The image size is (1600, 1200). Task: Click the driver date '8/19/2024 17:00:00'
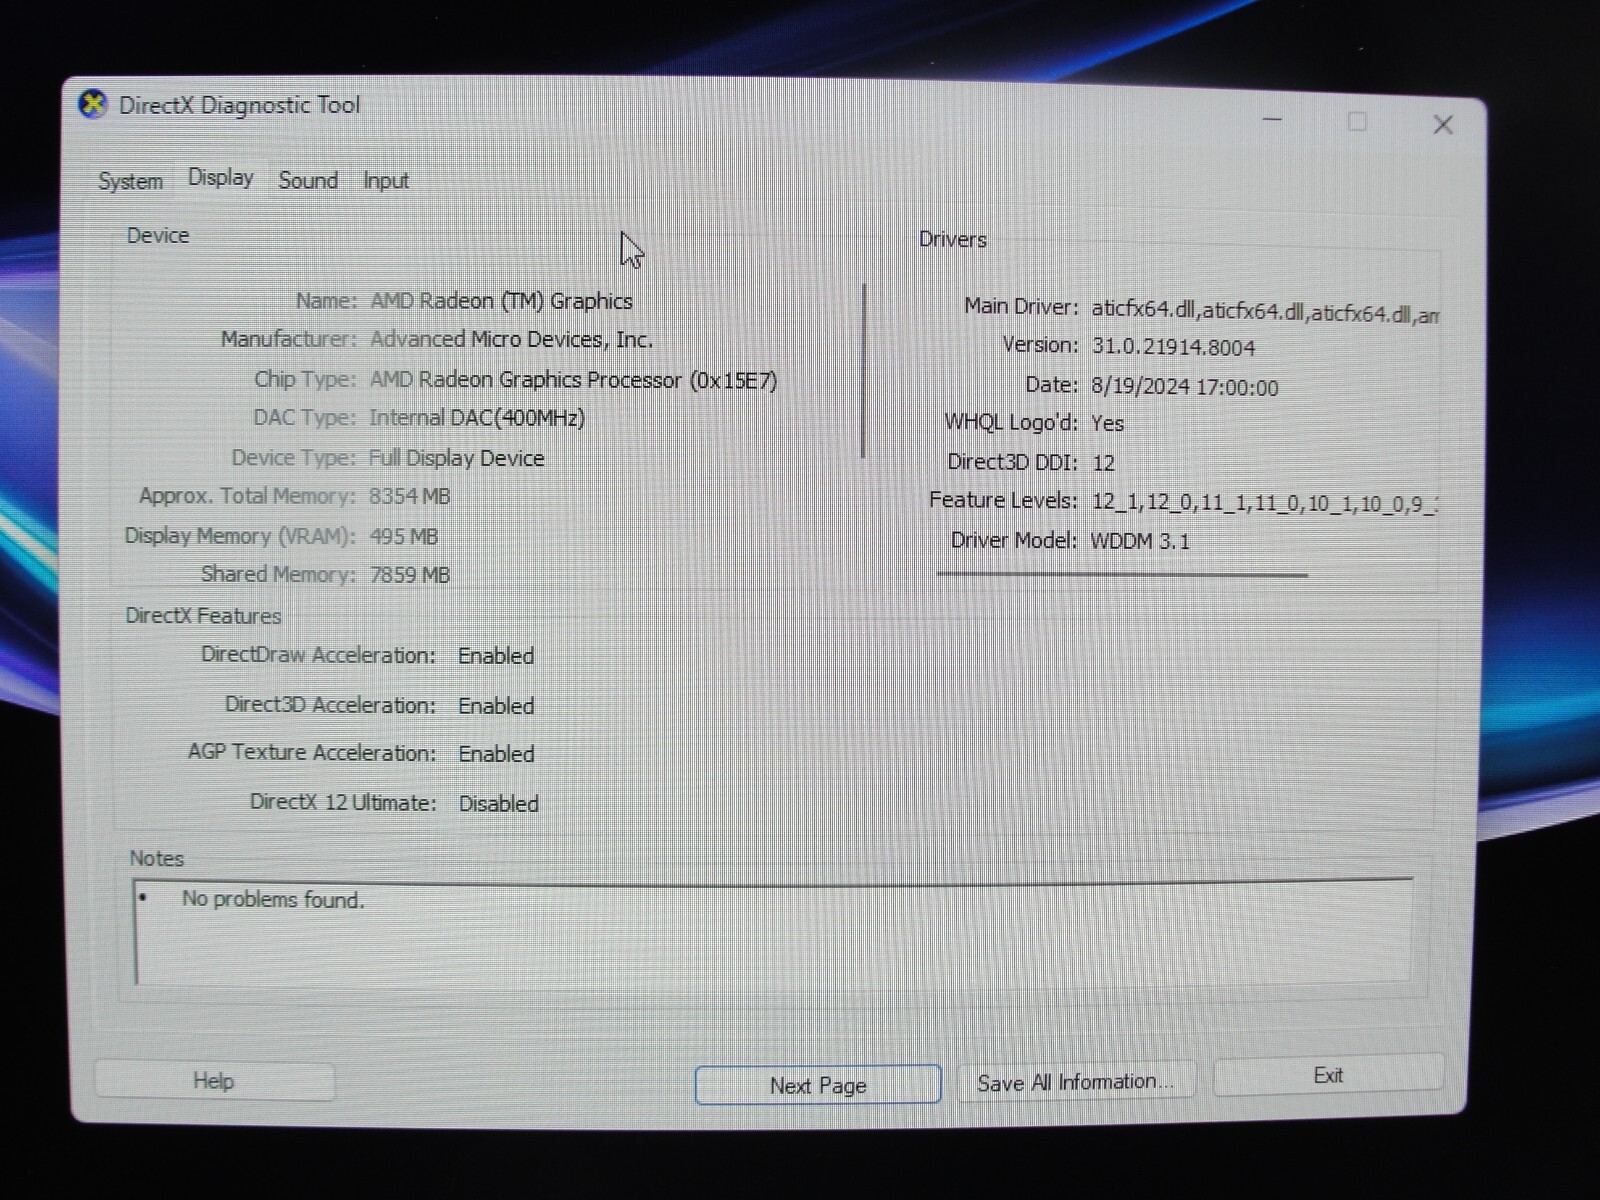tap(1184, 387)
